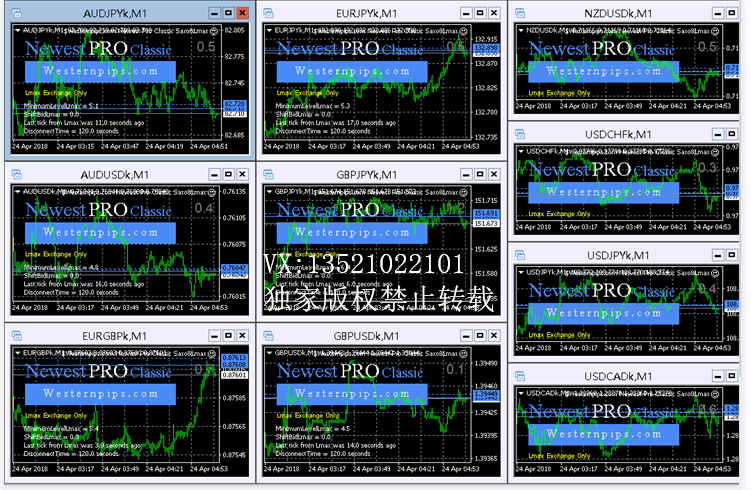This screenshot has width=751, height=490.
Task: Click the AUDJPYk,M1 window chart icon
Action: (x=16, y=13)
